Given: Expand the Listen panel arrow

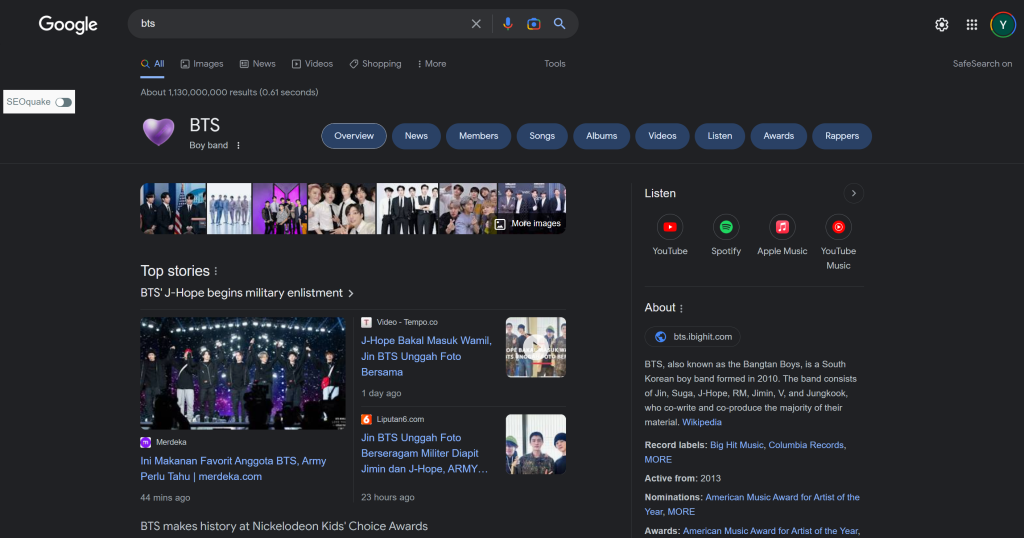Looking at the screenshot, I should tap(853, 193).
